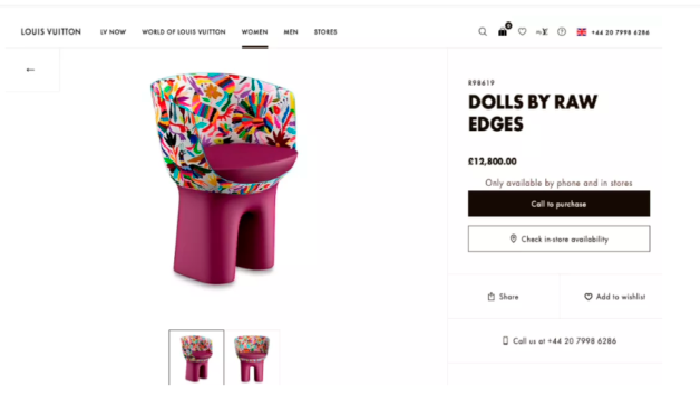Select the first chair thumbnail
This screenshot has height=400, width=700.
tap(196, 357)
